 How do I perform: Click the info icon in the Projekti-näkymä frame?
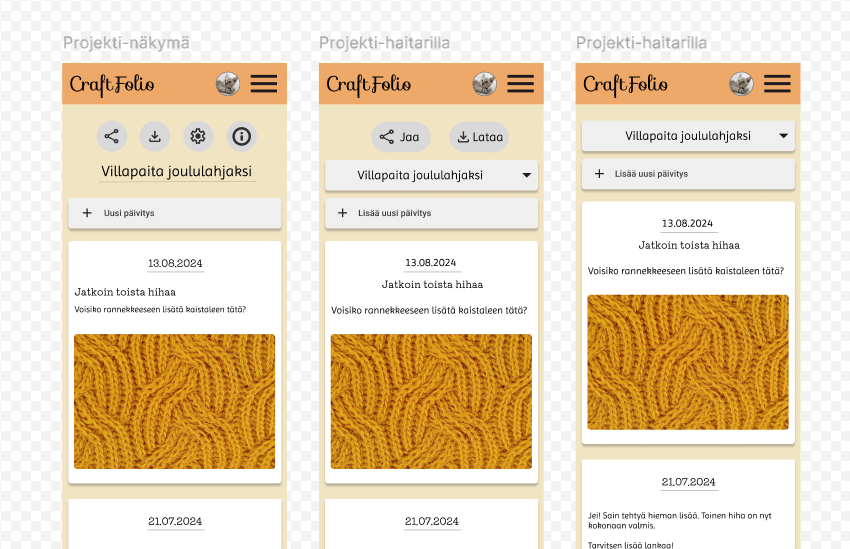coord(241,137)
